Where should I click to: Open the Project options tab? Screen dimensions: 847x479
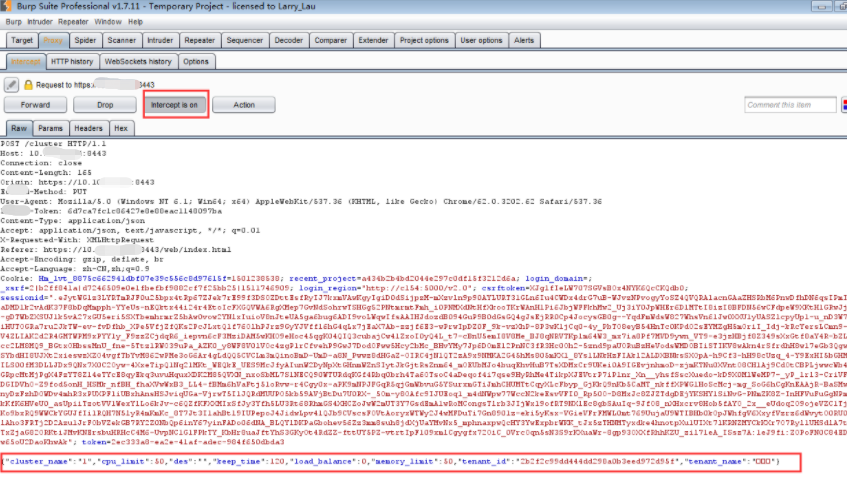point(424,41)
